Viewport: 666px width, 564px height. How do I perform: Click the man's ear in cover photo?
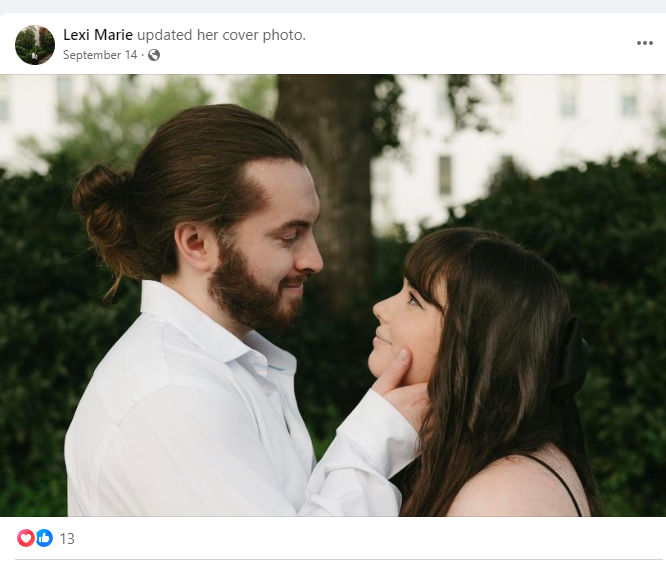tap(193, 248)
